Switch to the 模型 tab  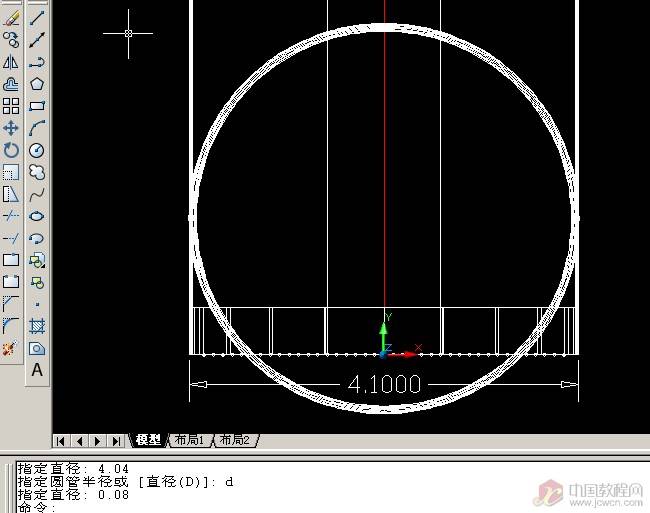(148, 440)
